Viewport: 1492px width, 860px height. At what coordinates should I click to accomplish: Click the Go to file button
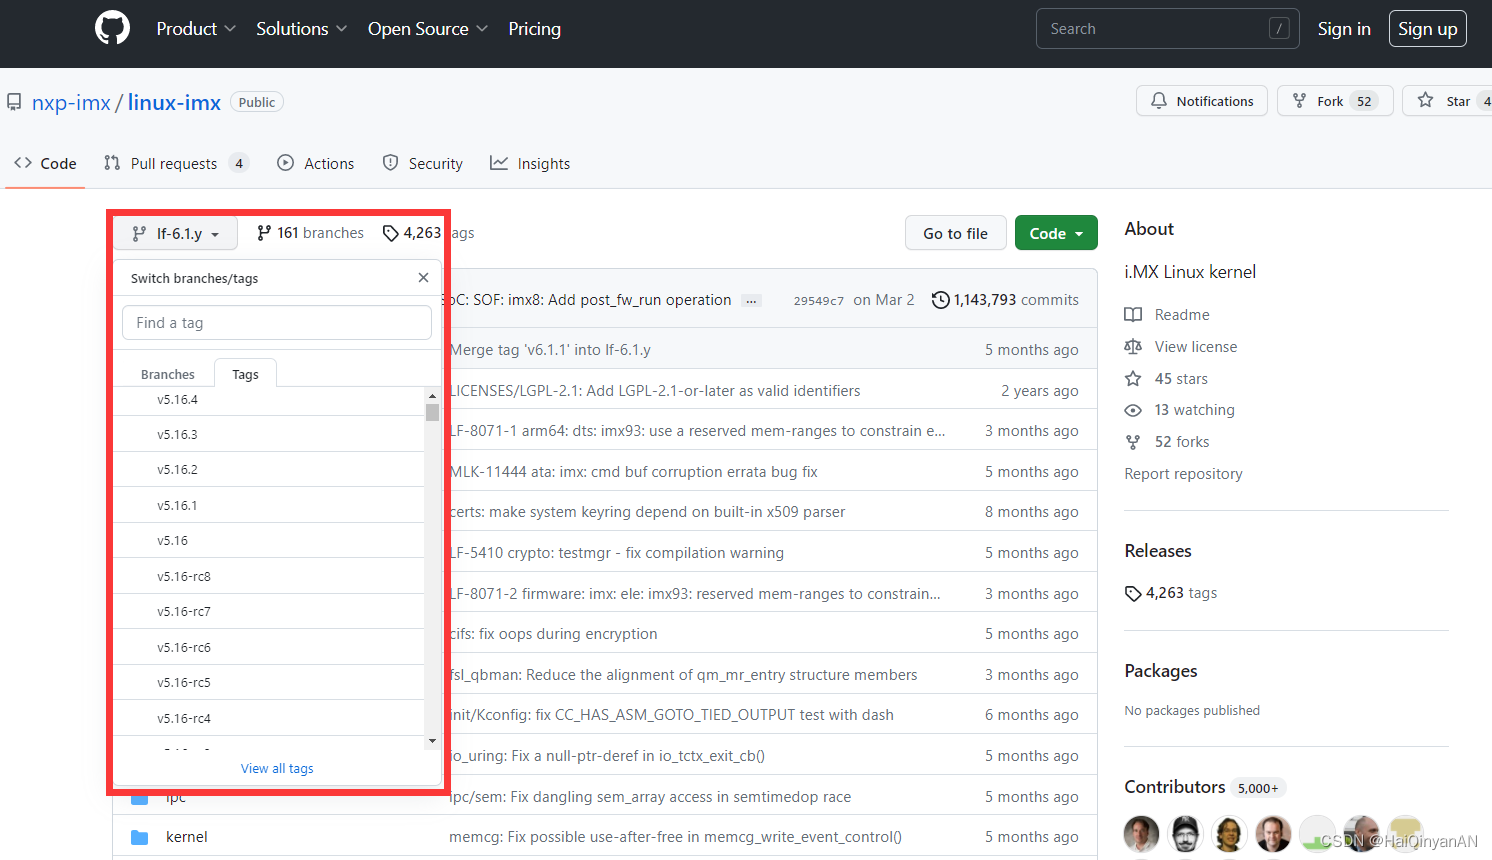click(x=955, y=233)
